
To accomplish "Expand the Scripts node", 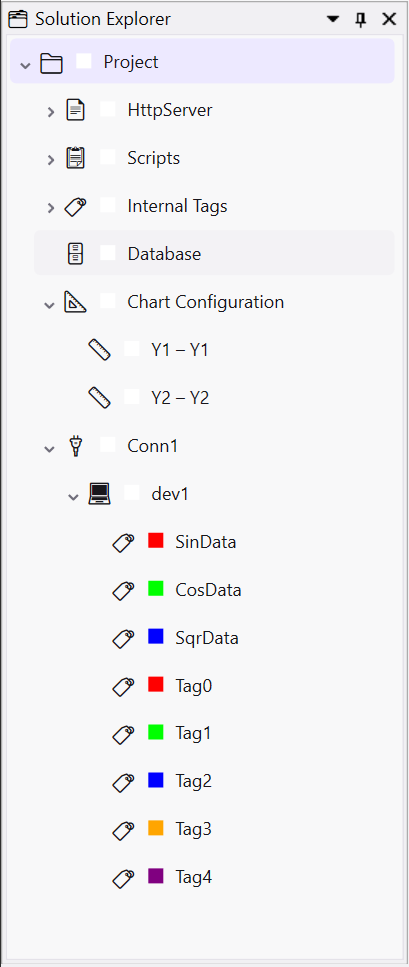I will tap(51, 160).
